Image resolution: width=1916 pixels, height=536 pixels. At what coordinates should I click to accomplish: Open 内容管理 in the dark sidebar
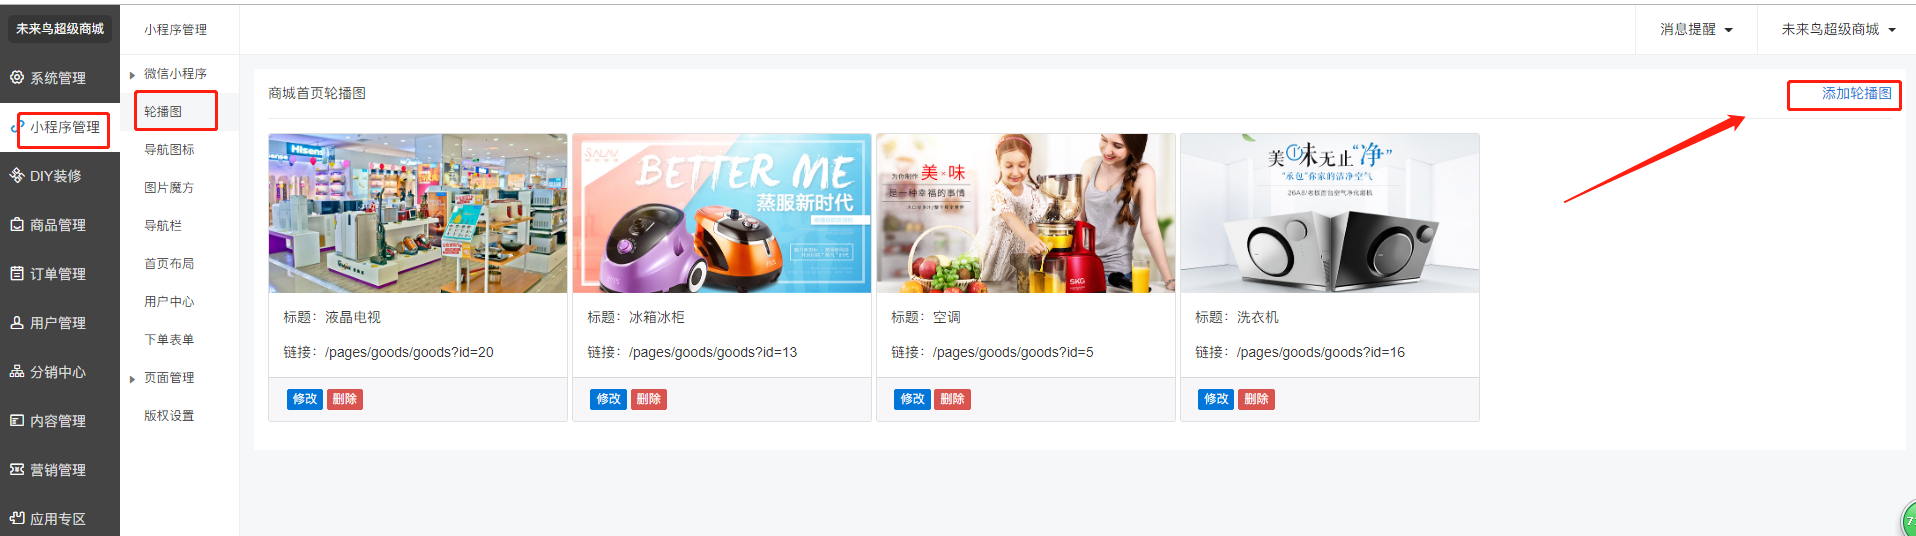[60, 421]
